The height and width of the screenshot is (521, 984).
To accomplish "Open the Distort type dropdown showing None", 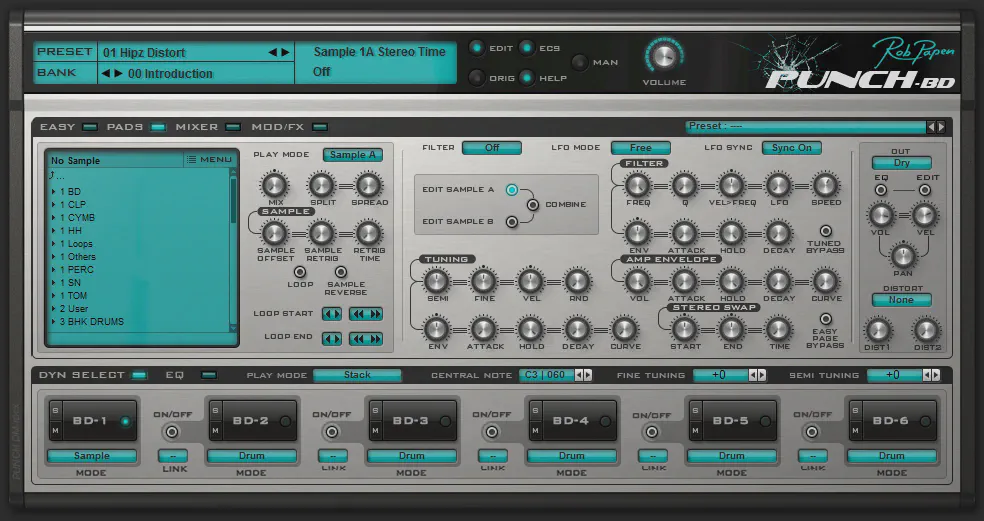I will coord(901,300).
